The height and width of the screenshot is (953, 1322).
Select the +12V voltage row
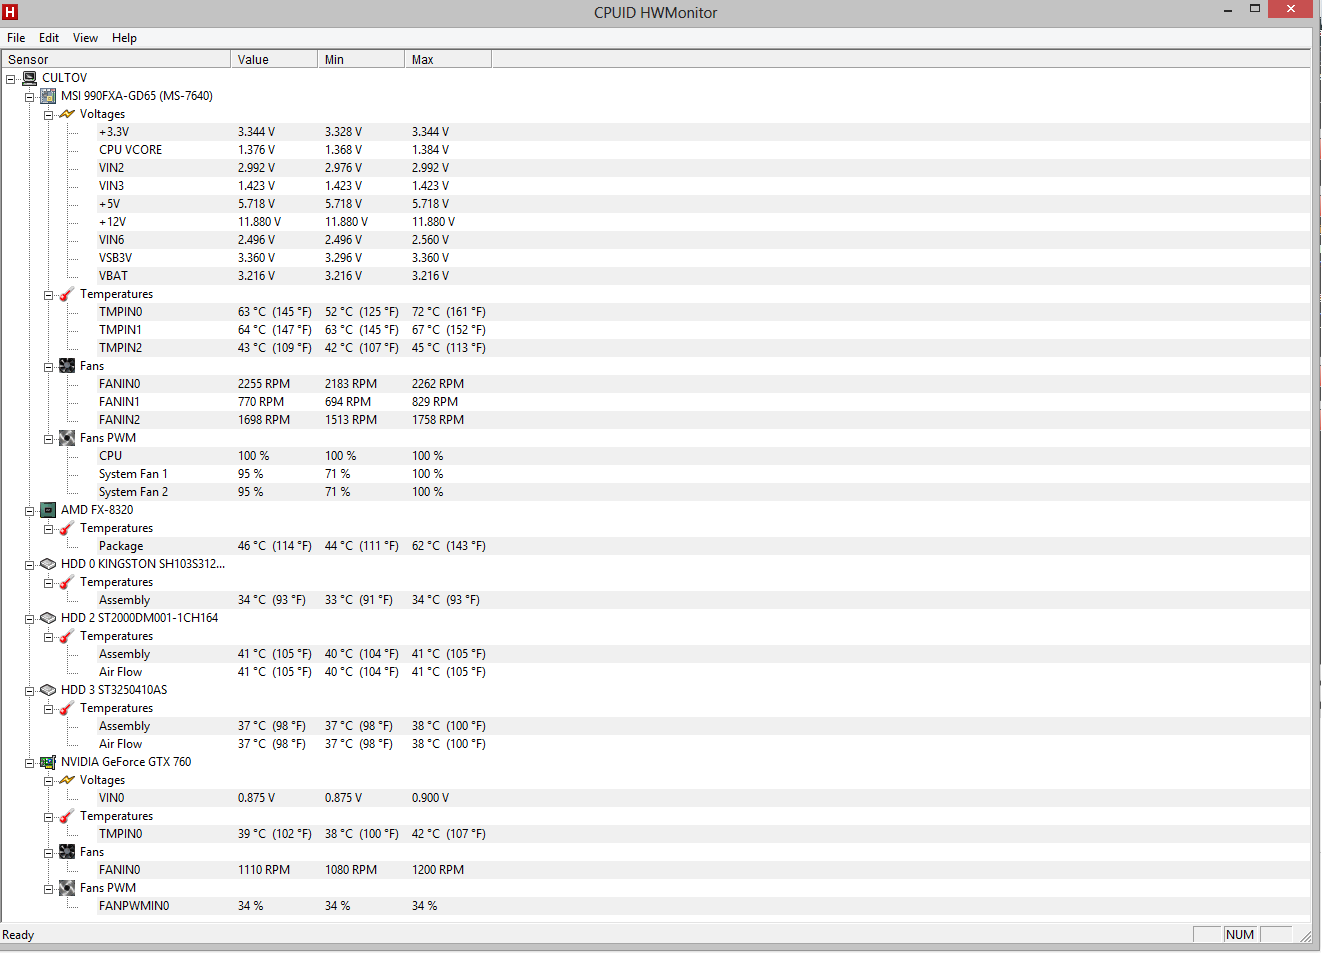pyautogui.click(x=656, y=222)
